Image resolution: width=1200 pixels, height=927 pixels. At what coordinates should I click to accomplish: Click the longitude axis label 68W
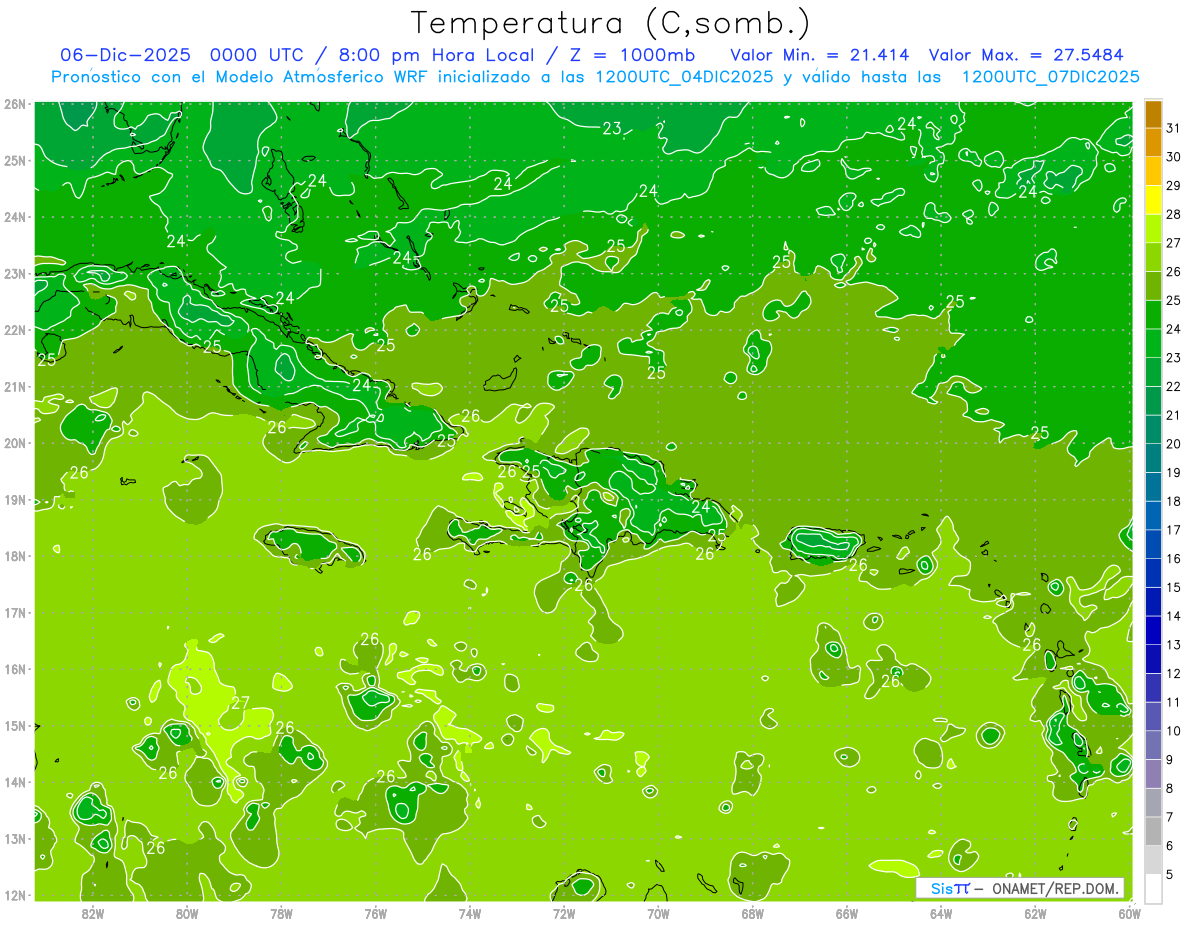click(753, 912)
